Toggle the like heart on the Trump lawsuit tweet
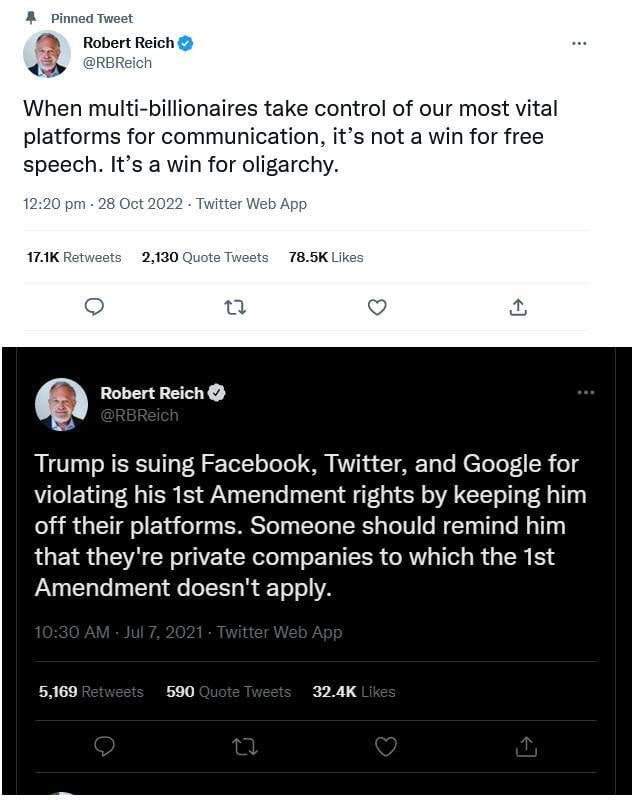This screenshot has height=804, width=644. [387, 746]
